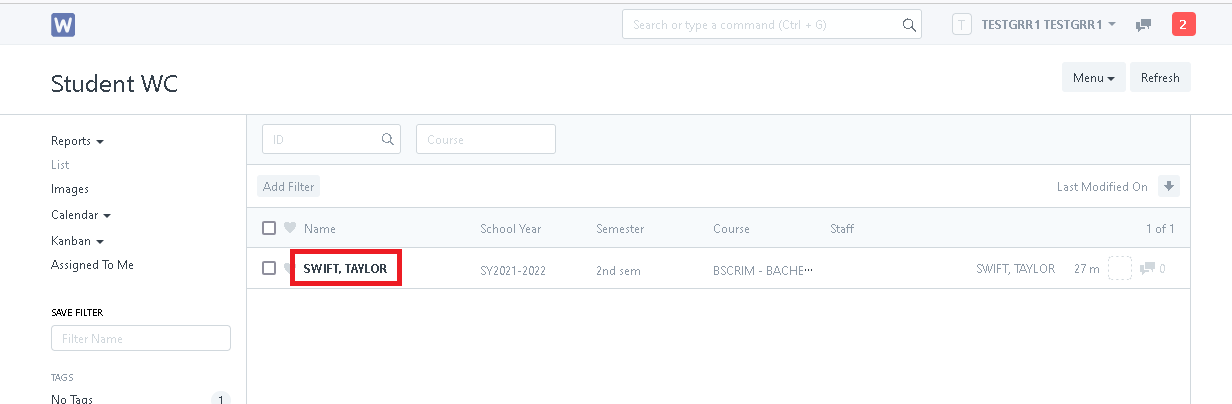Open the Menu button dropdown

tap(1094, 78)
